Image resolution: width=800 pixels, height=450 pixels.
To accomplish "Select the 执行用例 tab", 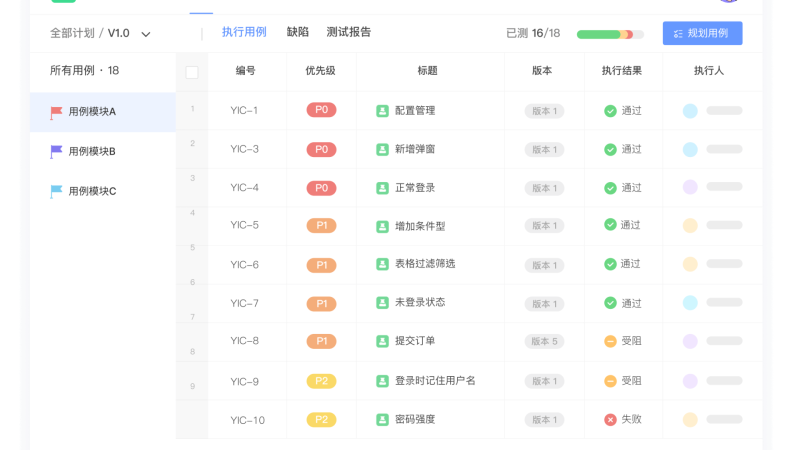I will pyautogui.click(x=244, y=32).
